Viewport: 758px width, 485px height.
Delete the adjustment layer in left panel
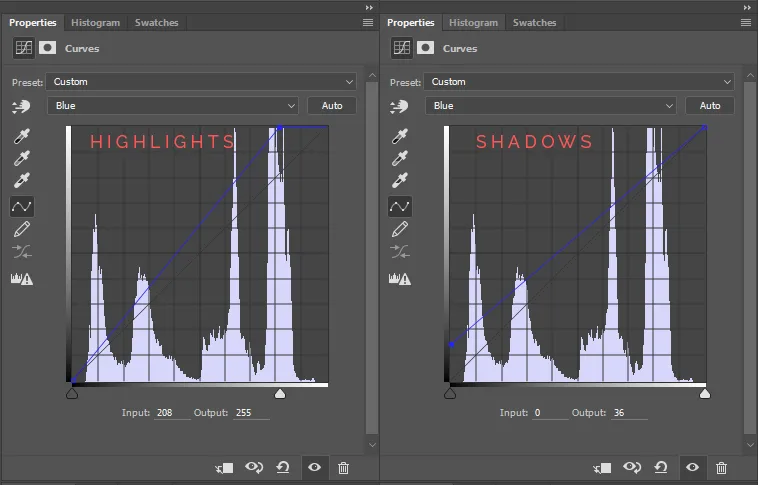(x=343, y=468)
